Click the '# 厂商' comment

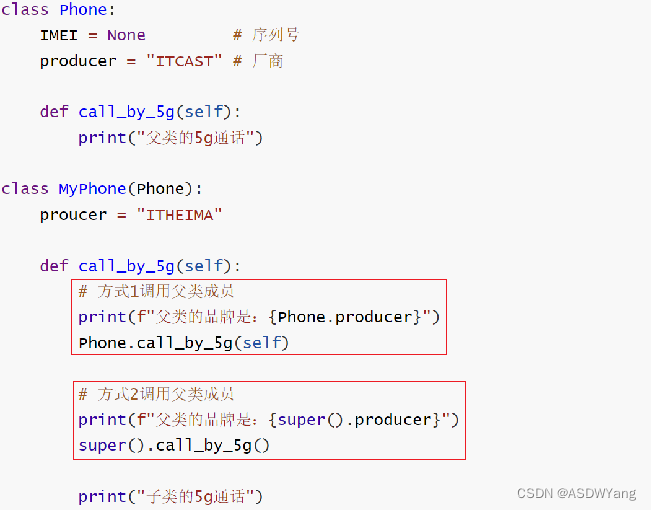(257, 61)
